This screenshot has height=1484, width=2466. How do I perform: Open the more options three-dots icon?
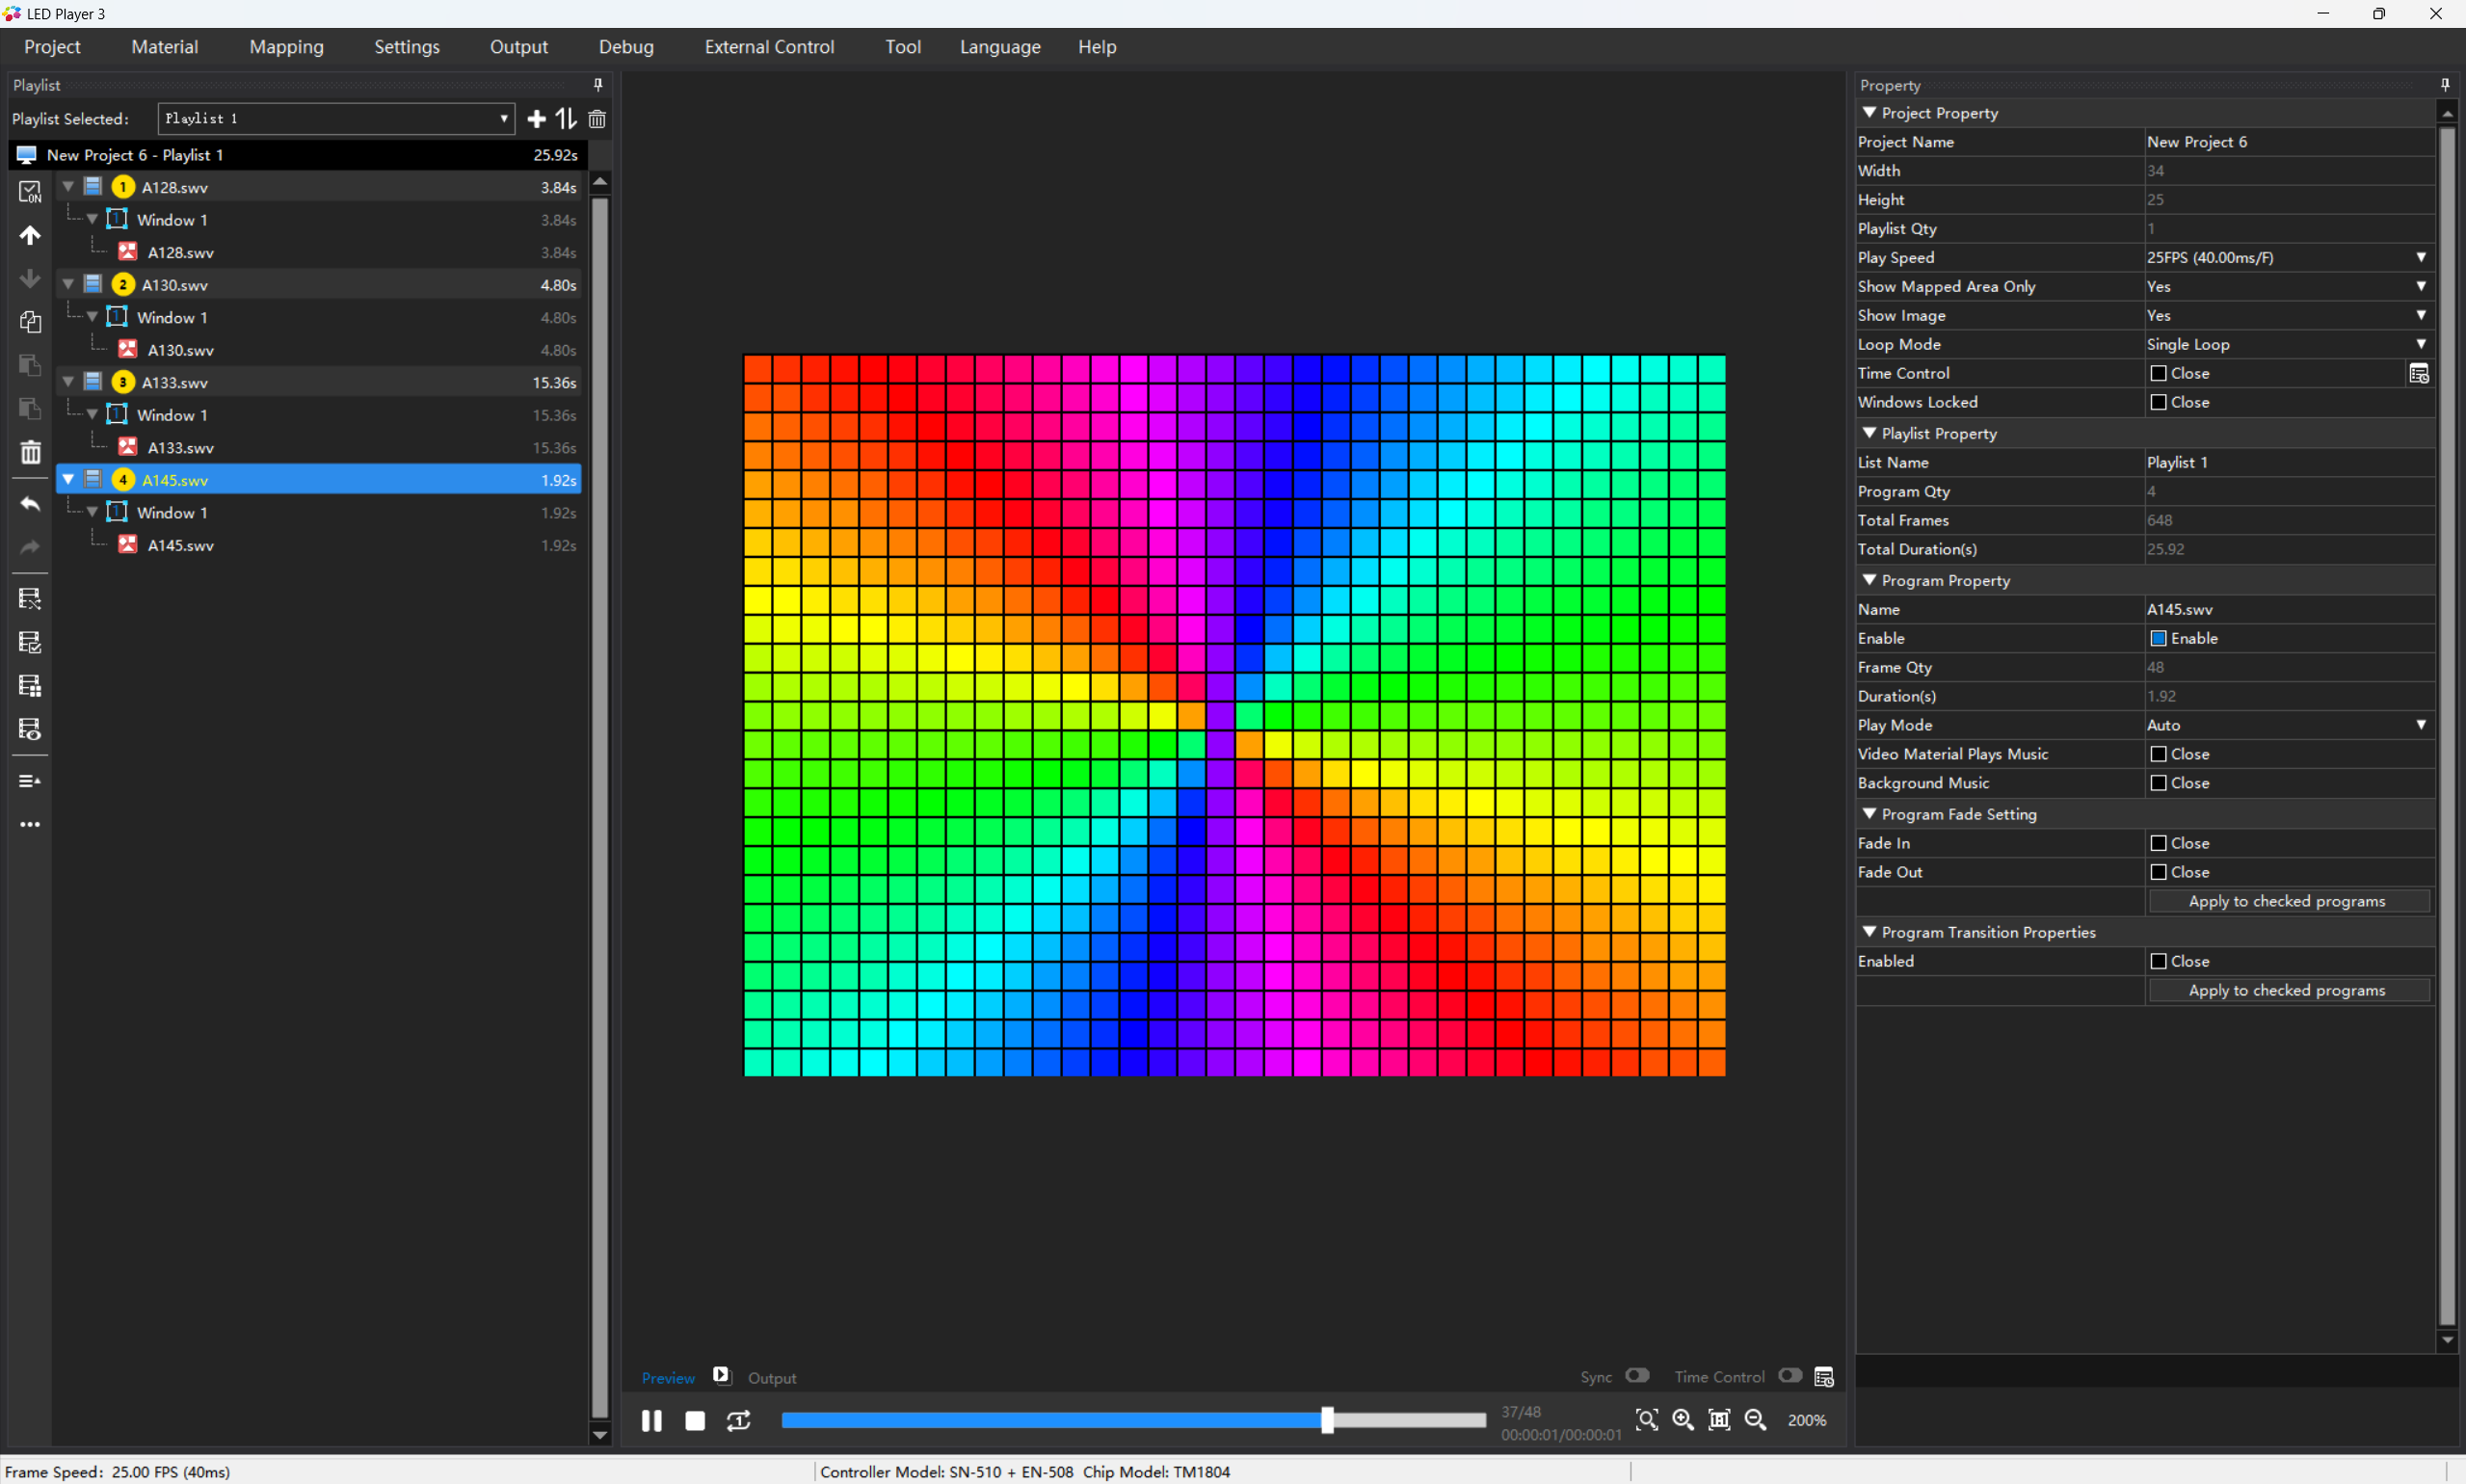30,825
